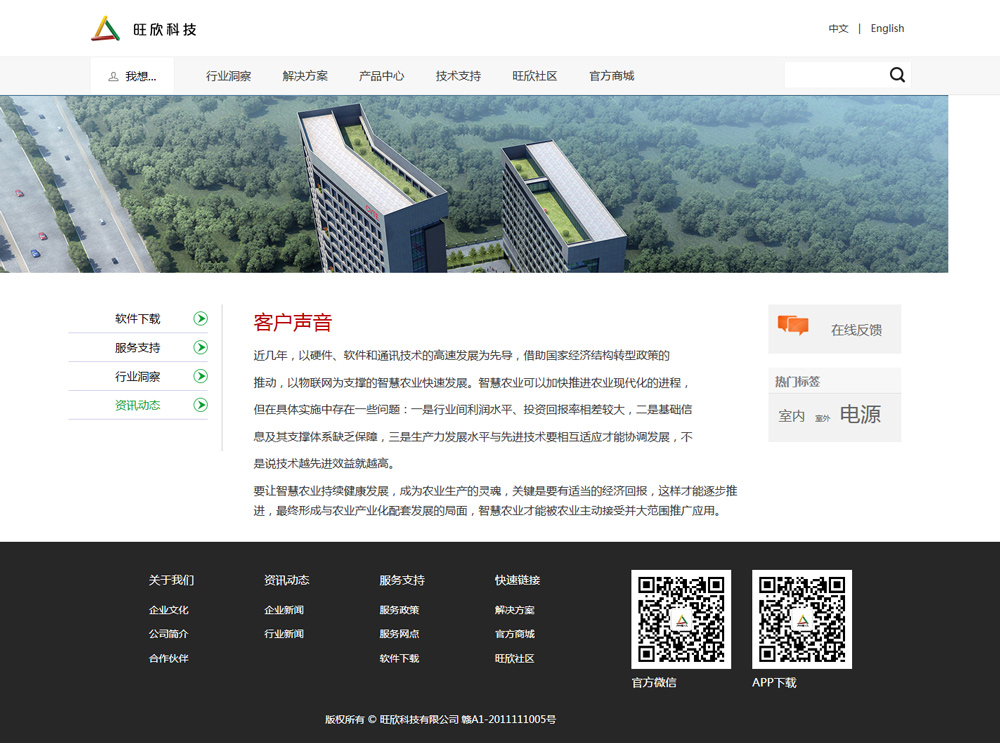This screenshot has width=1000, height=743.
Task: Open footer link 企业新闻
Action: [x=284, y=610]
